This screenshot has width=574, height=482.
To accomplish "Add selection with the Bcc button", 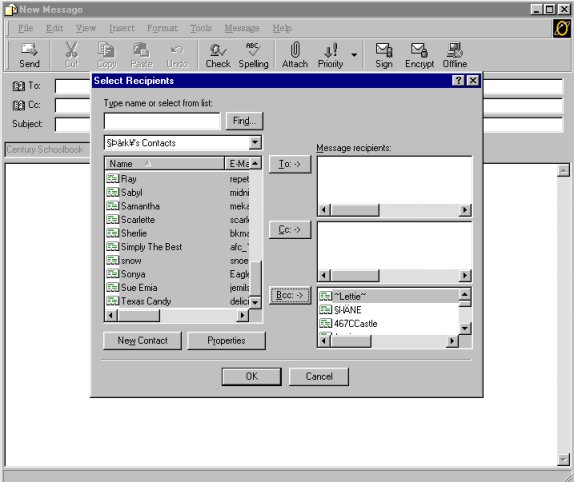I will 290,295.
